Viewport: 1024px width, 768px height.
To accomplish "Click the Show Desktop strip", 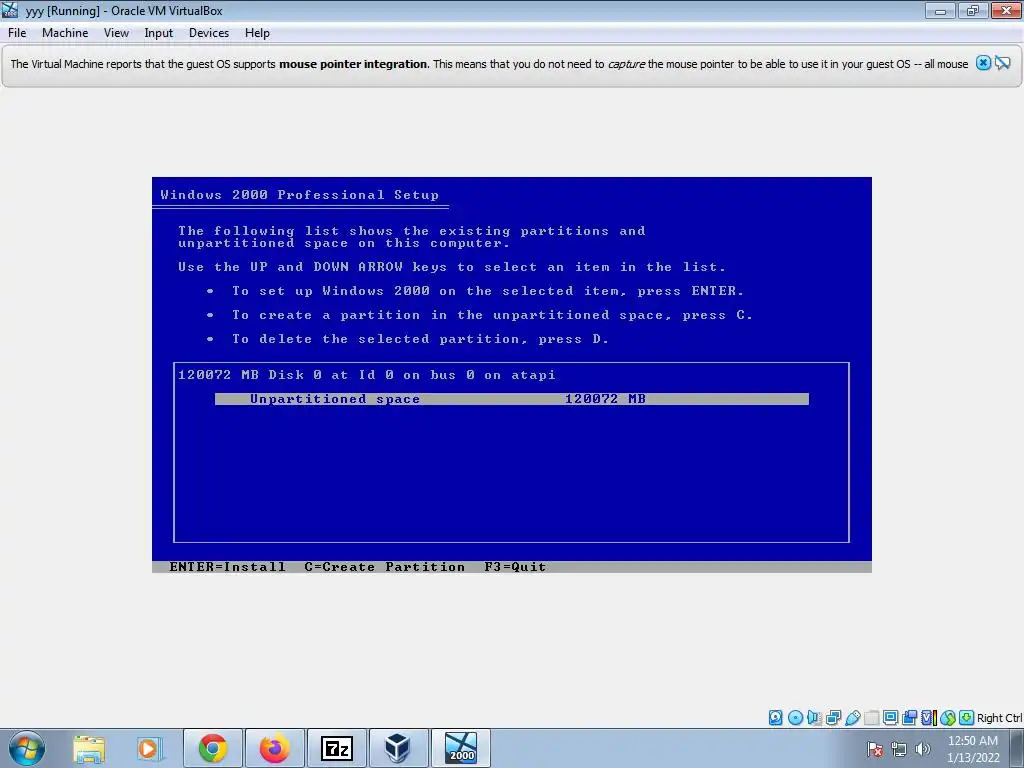I will click(1017, 748).
